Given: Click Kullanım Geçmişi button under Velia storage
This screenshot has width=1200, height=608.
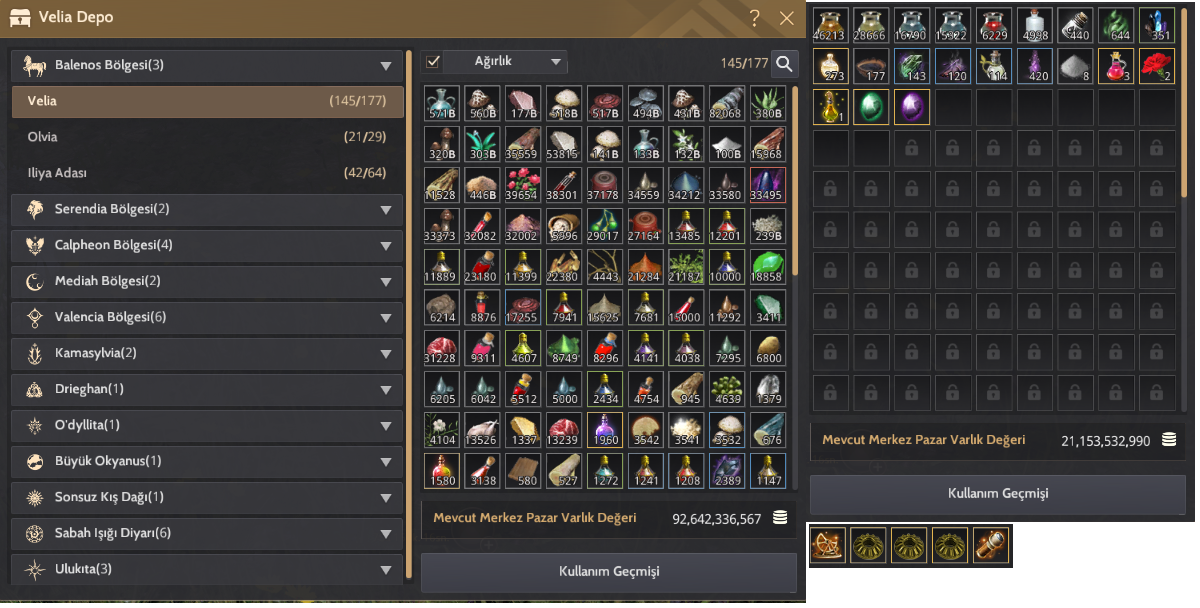Looking at the screenshot, I should (x=608, y=573).
